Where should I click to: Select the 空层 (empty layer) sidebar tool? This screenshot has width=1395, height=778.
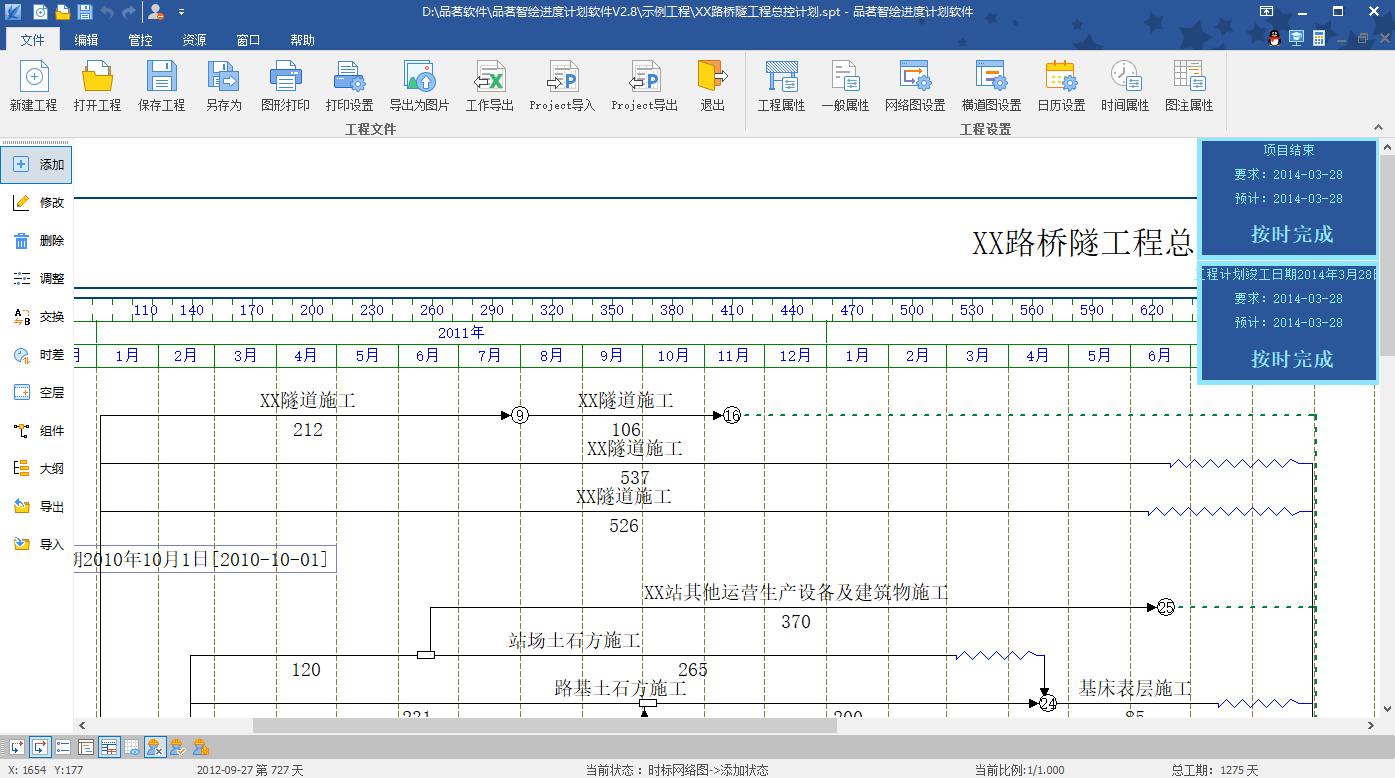click(x=37, y=393)
